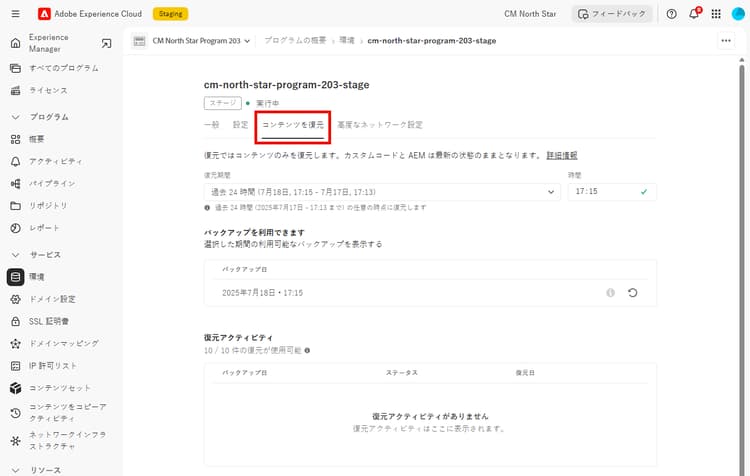Click プログラムの概要 breadcrumb
Image resolution: width=750 pixels, height=476 pixels.
point(295,41)
